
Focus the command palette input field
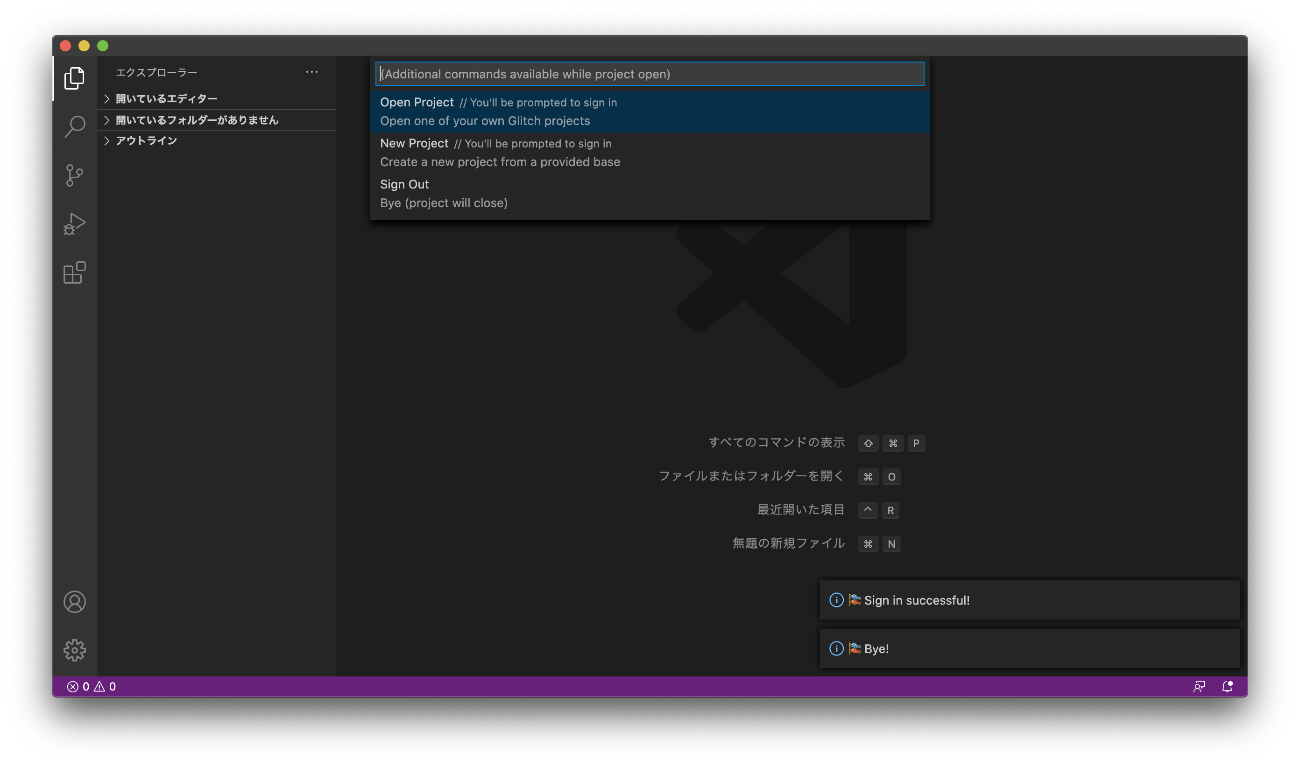click(x=650, y=74)
